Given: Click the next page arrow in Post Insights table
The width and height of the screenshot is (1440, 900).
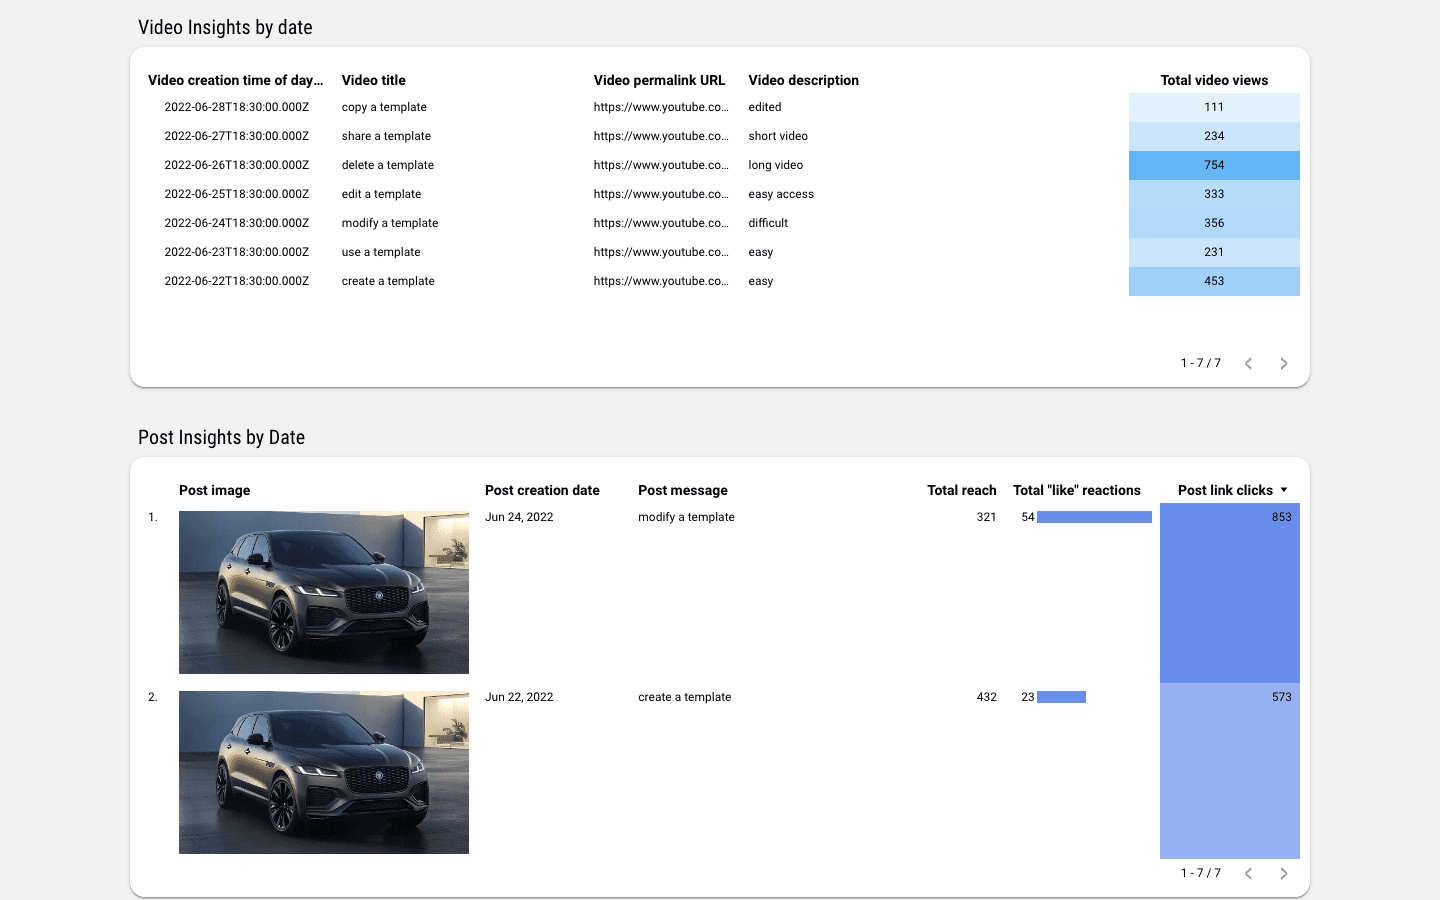Looking at the screenshot, I should (x=1284, y=873).
